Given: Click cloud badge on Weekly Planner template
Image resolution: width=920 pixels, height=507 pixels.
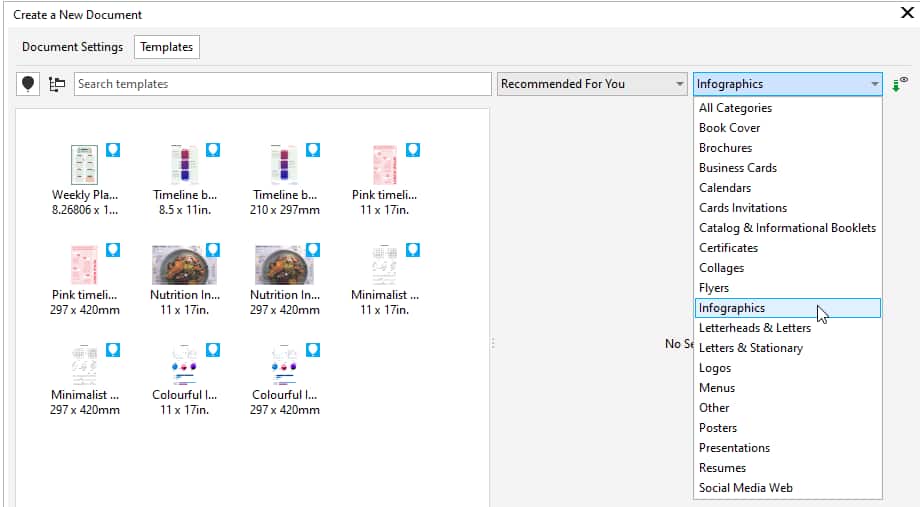Looking at the screenshot, I should click(113, 150).
